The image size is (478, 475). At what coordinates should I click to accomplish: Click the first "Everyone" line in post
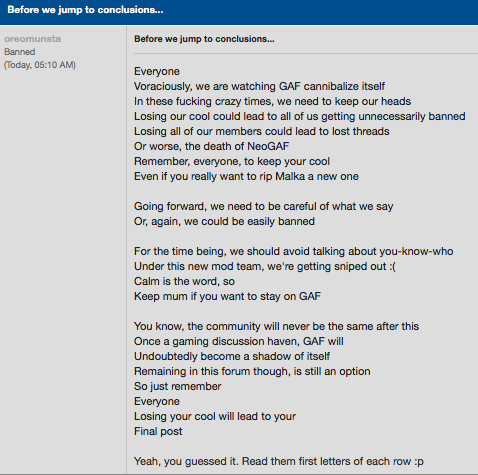pyautogui.click(x=157, y=71)
